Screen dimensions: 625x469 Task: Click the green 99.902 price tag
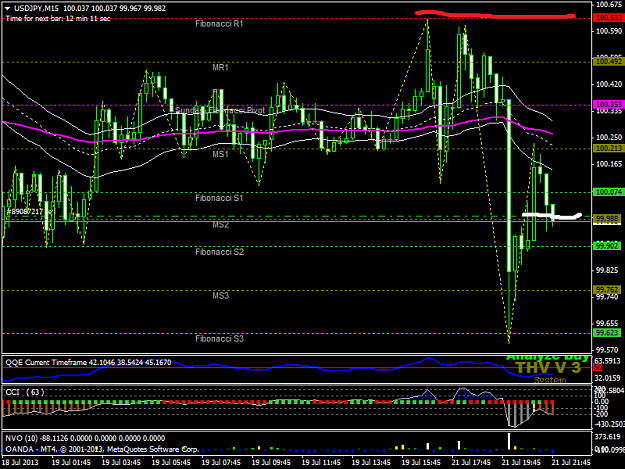point(608,246)
